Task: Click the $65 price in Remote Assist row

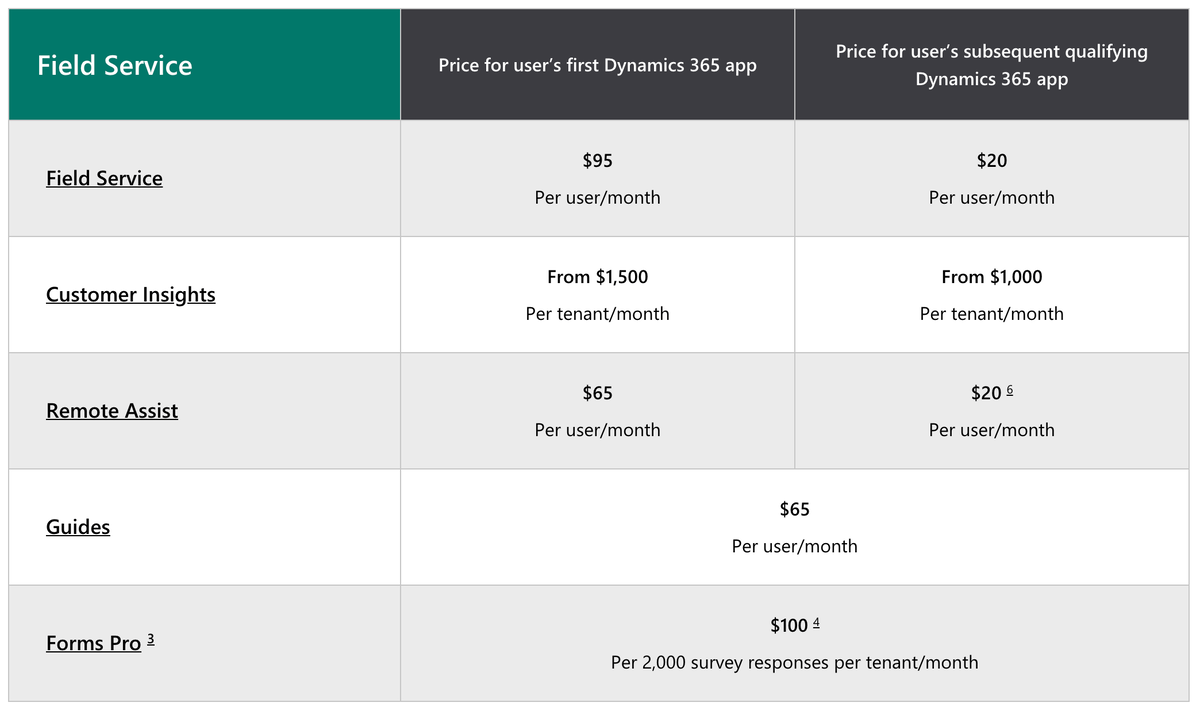Action: pos(597,393)
